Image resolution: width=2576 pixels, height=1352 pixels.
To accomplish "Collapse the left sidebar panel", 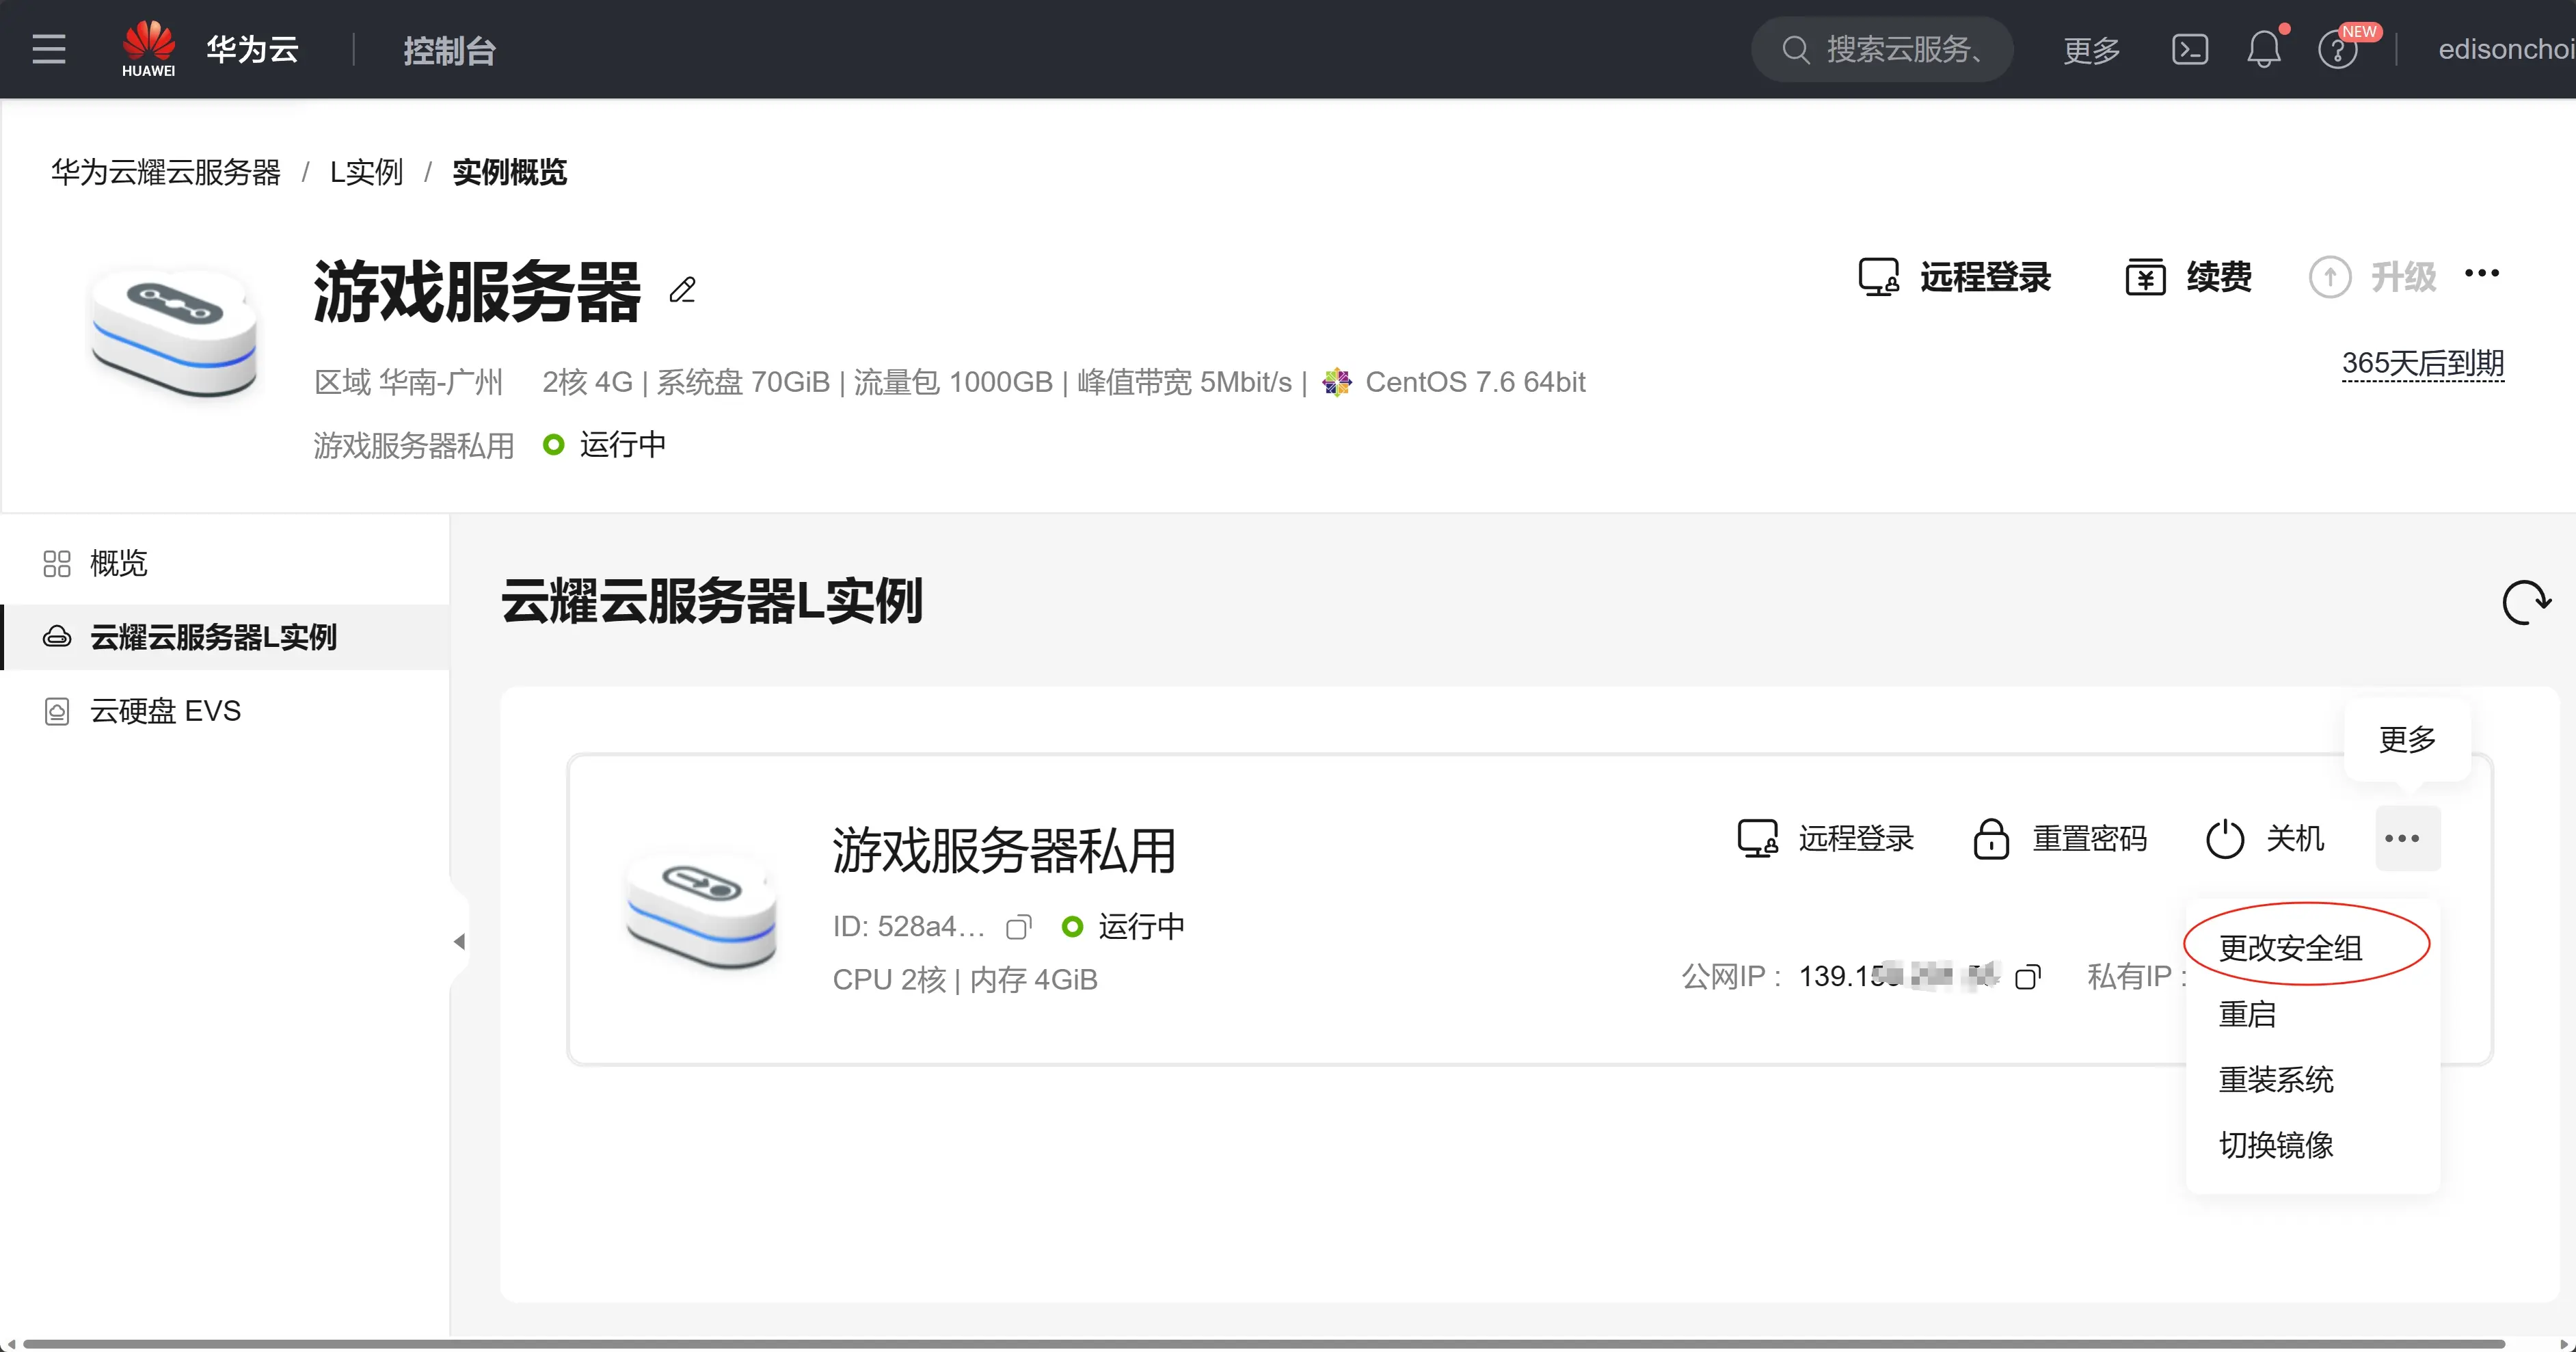I will (x=459, y=941).
